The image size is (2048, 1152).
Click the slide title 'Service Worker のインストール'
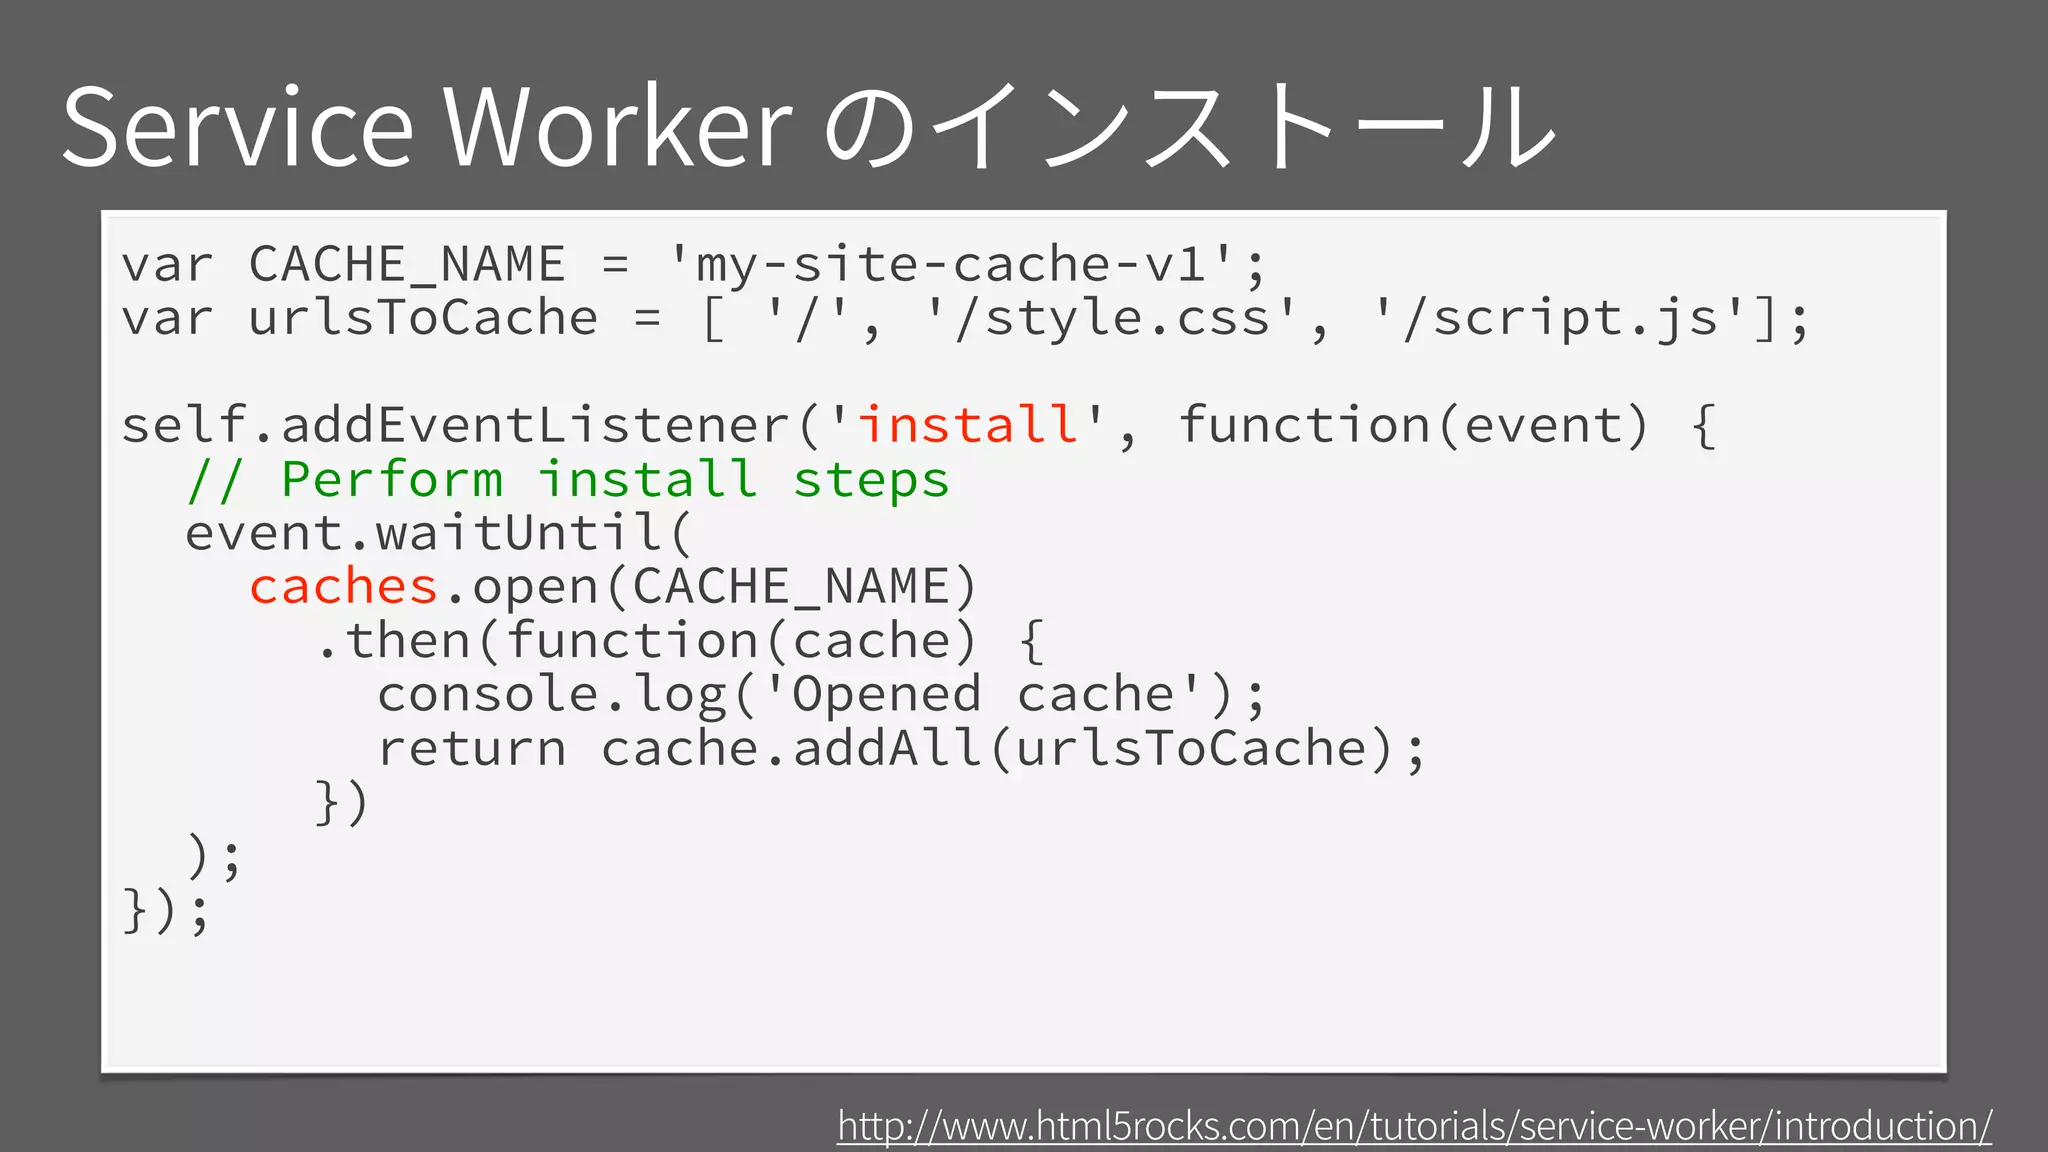(808, 127)
